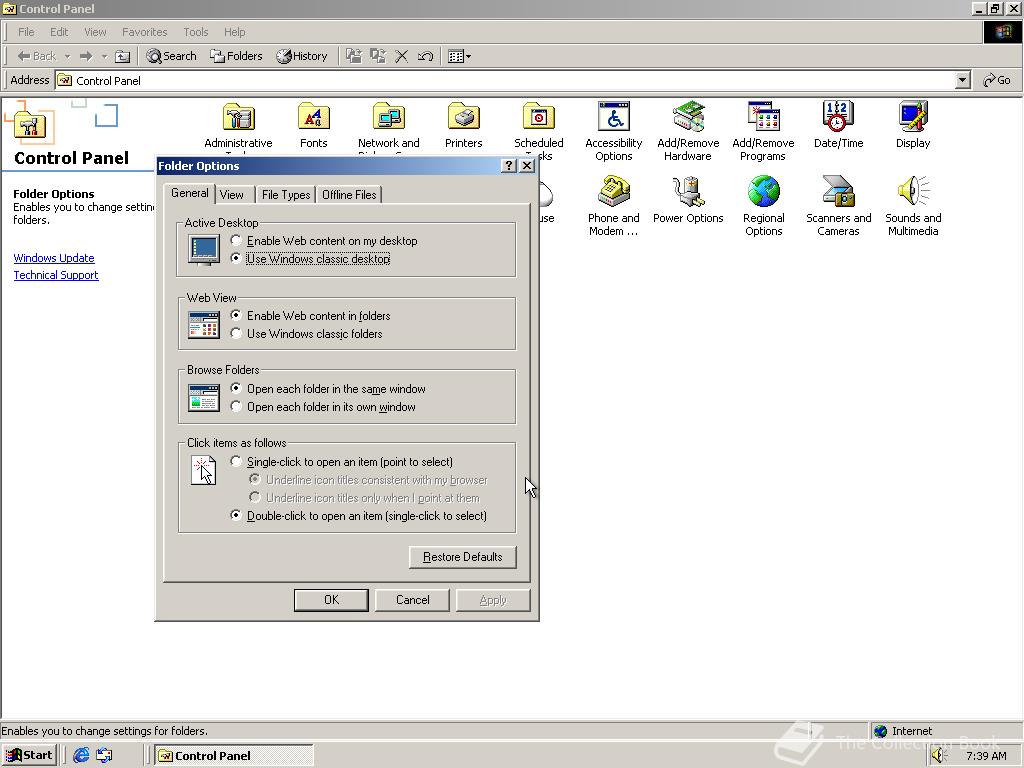
Task: Open the Printers folder icon
Action: (464, 118)
